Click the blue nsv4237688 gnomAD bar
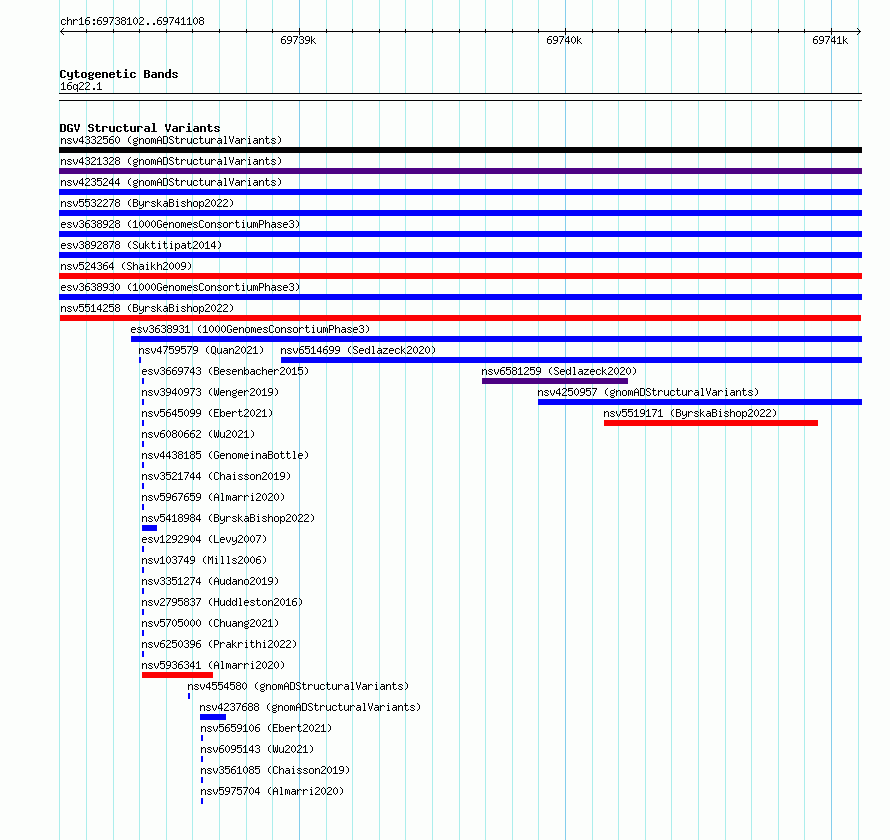Screen dimensions: 890x840 pyautogui.click(x=213, y=717)
